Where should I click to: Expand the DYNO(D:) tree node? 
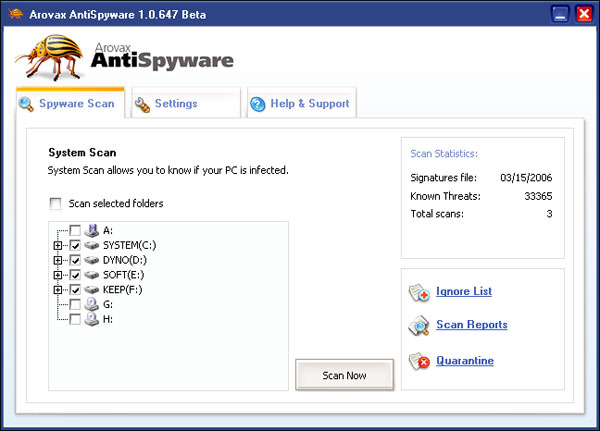coord(58,260)
